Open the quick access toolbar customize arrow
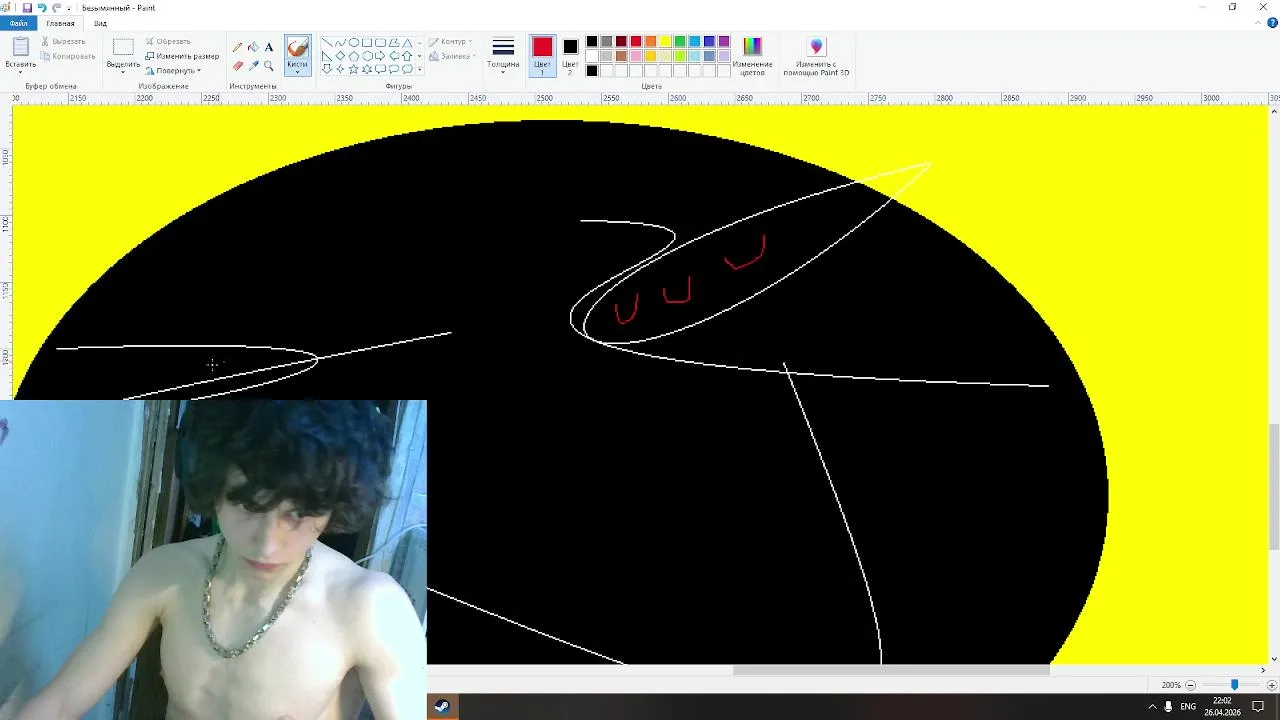This screenshot has height=720, width=1280. click(69, 8)
